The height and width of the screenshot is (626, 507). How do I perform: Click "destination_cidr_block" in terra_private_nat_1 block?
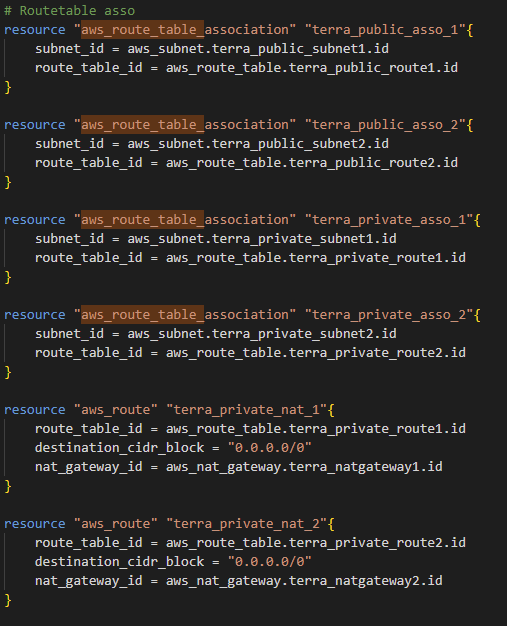pyautogui.click(x=119, y=448)
